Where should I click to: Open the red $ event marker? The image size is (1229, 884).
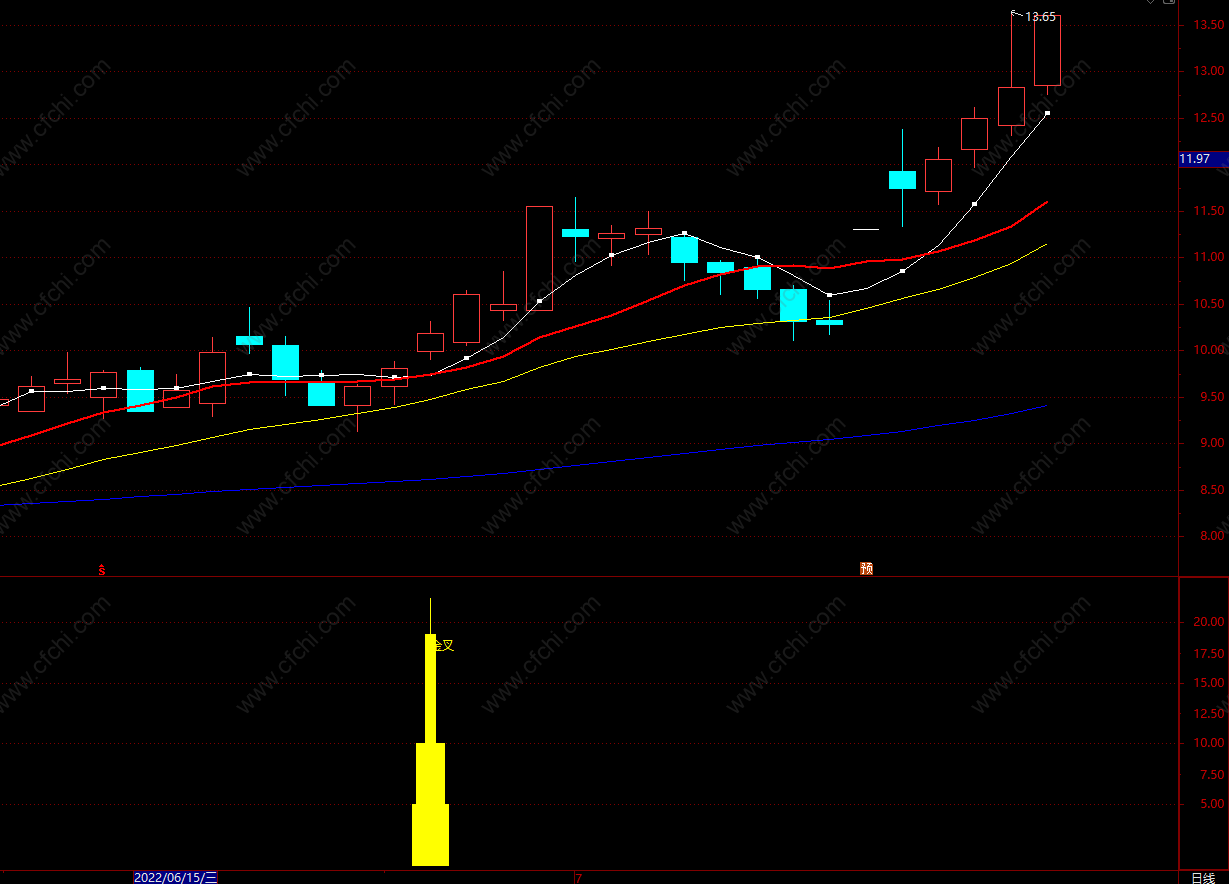(102, 570)
